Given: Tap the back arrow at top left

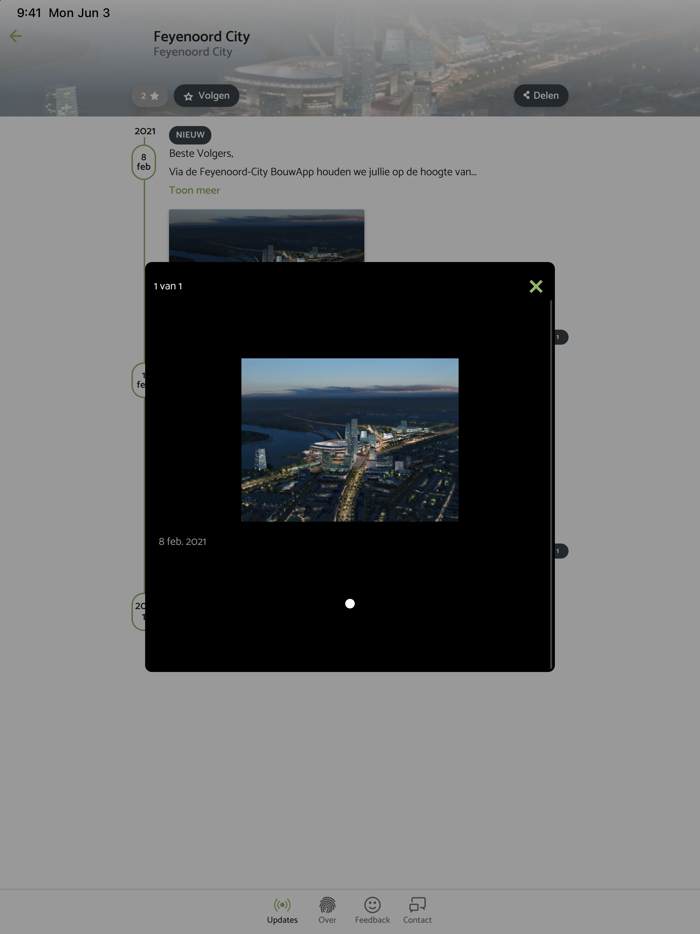Looking at the screenshot, I should pyautogui.click(x=15, y=36).
